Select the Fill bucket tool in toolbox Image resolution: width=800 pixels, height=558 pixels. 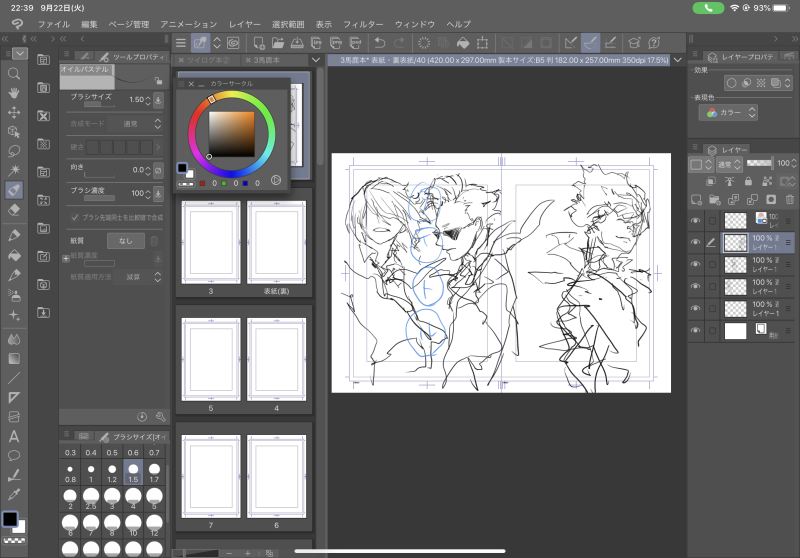pyautogui.click(x=14, y=255)
